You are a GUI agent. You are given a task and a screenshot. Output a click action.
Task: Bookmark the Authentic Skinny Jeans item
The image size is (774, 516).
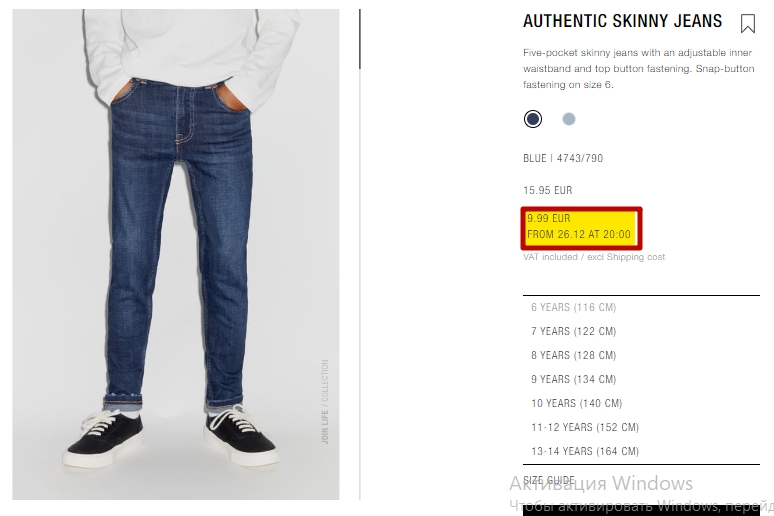coord(748,23)
